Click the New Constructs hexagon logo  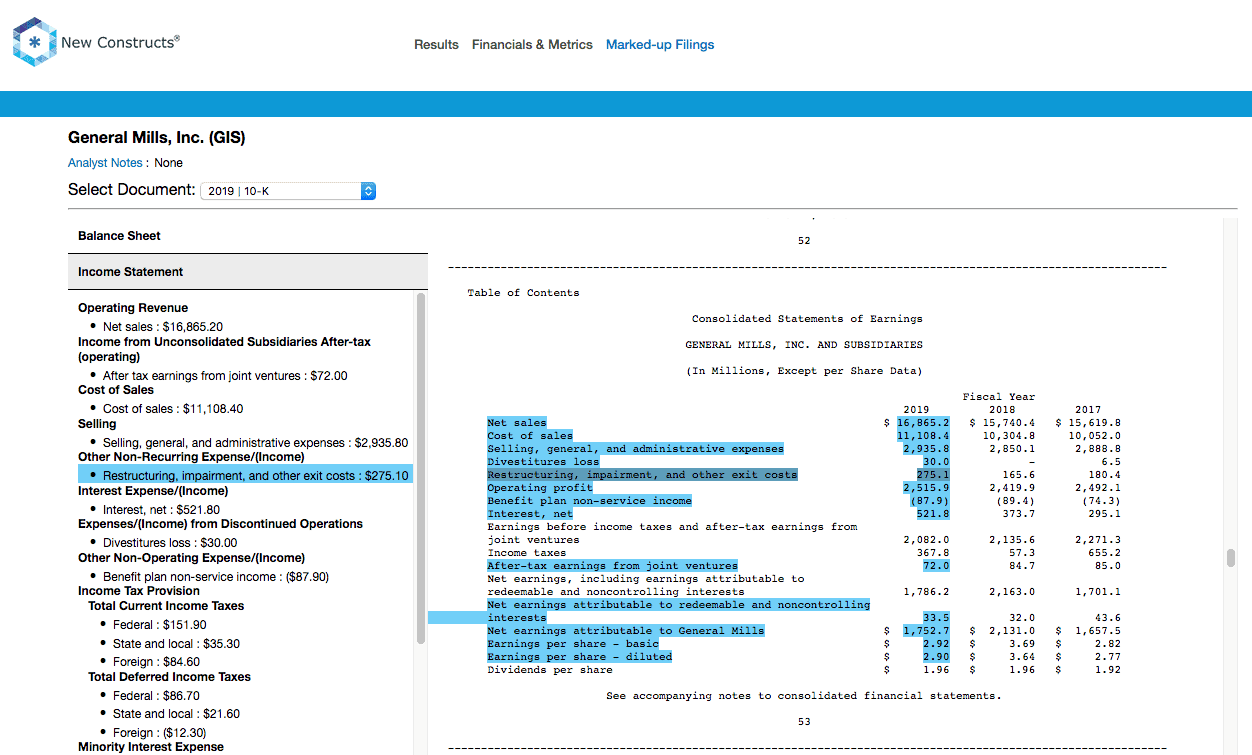35,42
